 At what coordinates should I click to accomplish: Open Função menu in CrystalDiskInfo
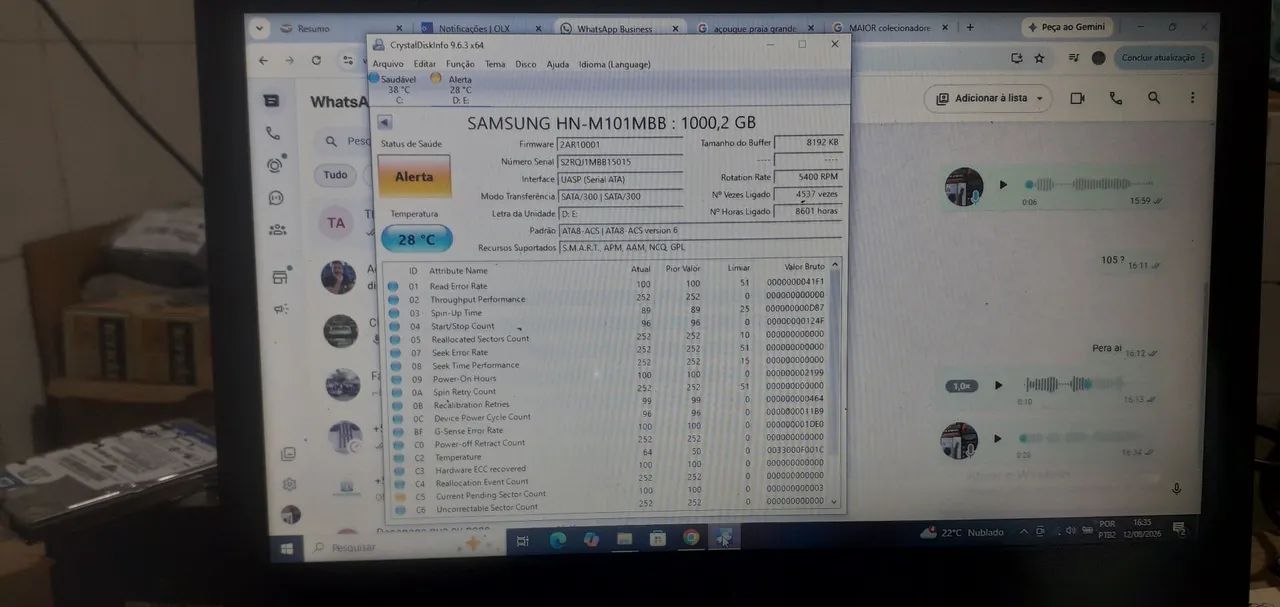click(460, 64)
